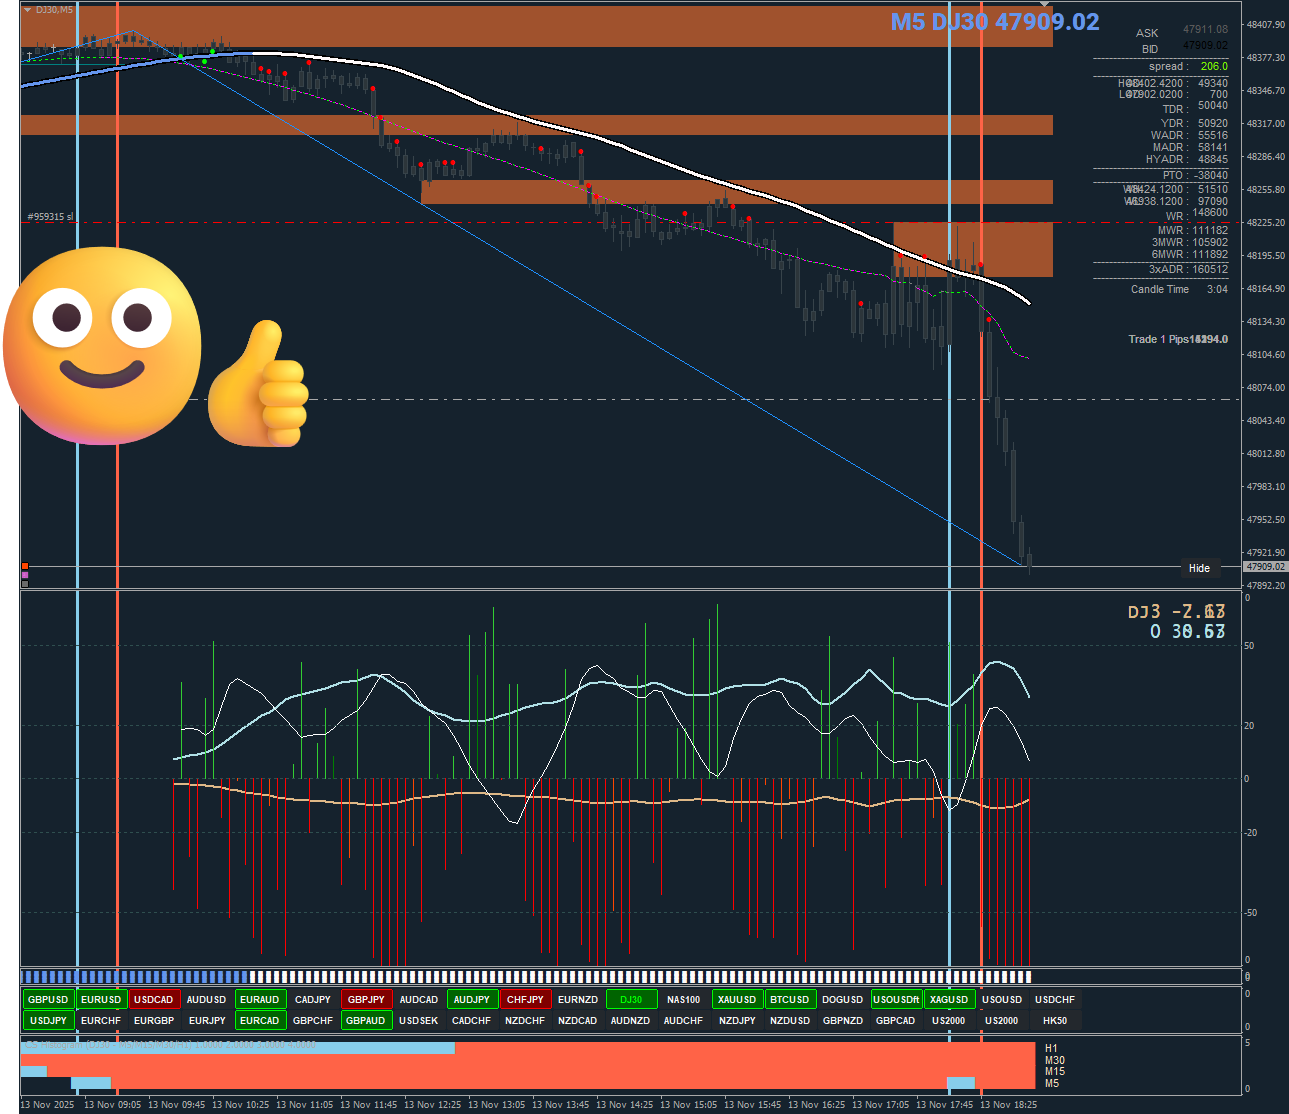The width and height of the screenshot is (1289, 1114).
Task: Choose the EURNZD symbol button
Action: 578,1000
